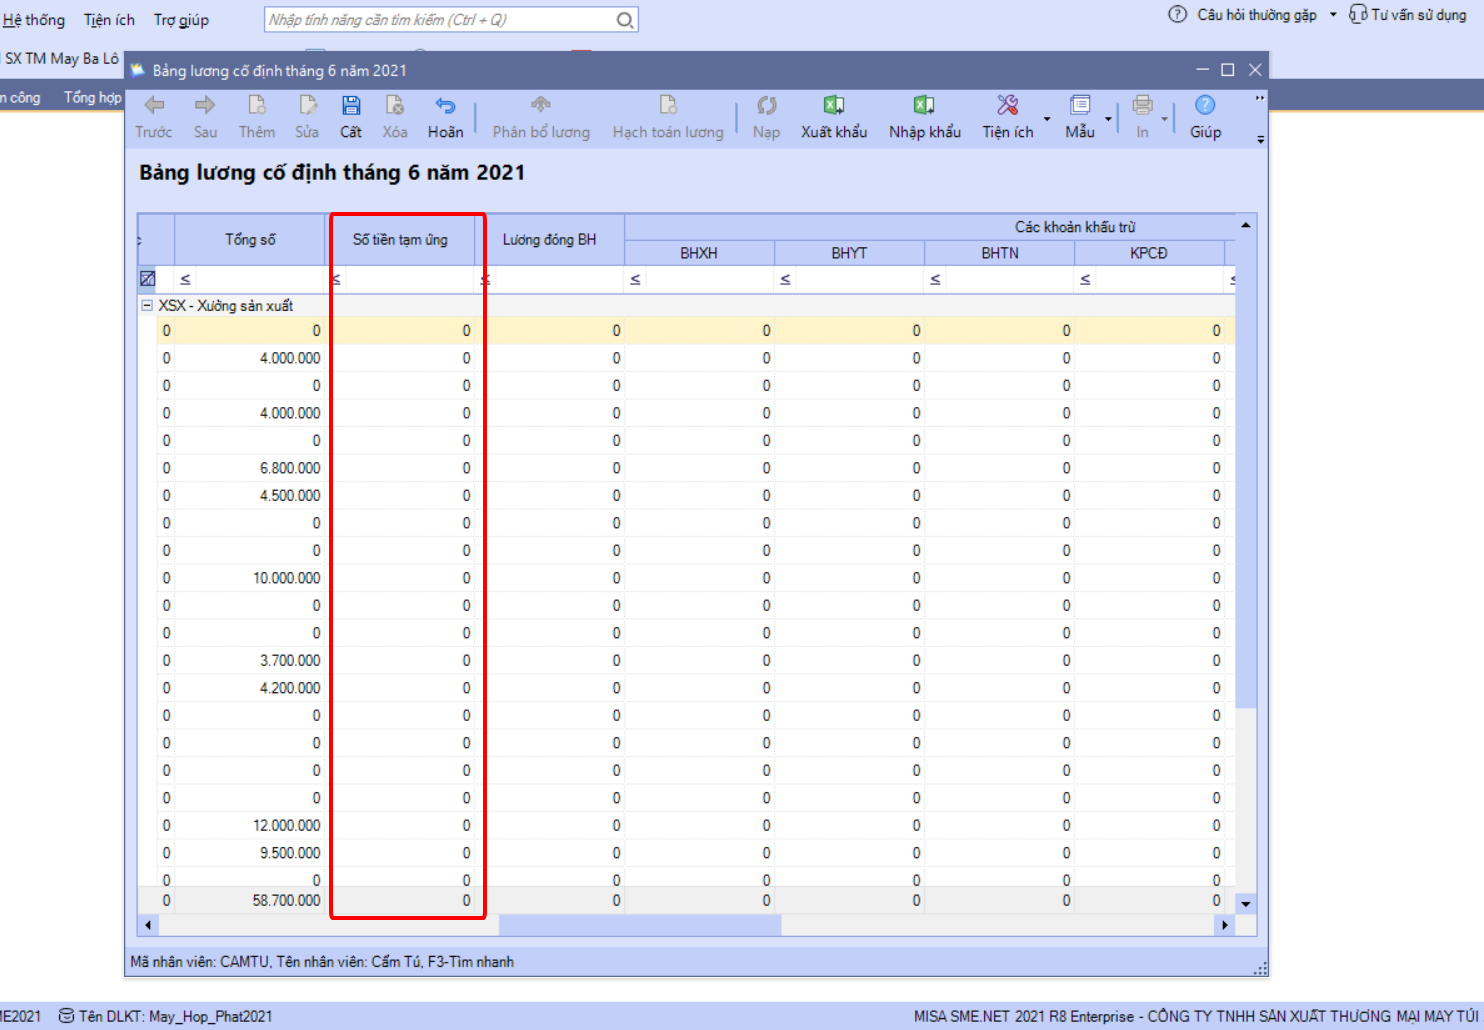This screenshot has height=1030, width=1484.
Task: Click the Số tiền tạm ứng column header
Action: pyautogui.click(x=400, y=240)
